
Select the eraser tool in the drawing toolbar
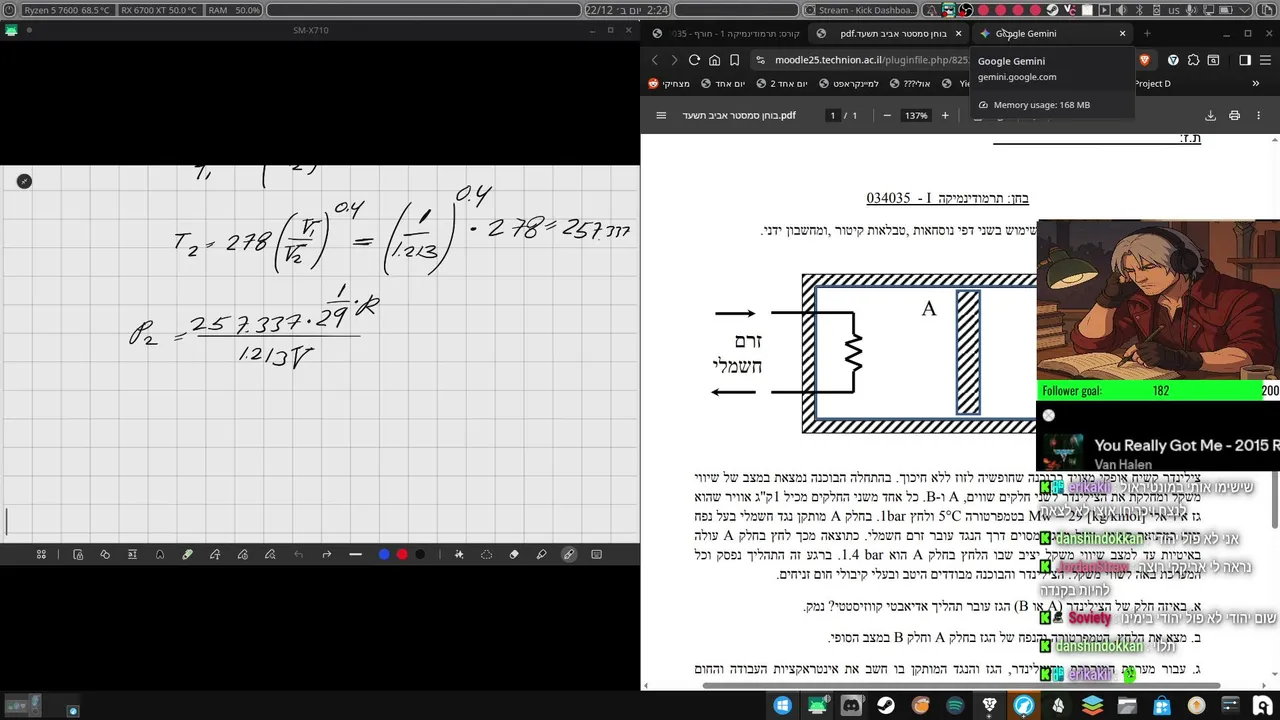tap(514, 554)
